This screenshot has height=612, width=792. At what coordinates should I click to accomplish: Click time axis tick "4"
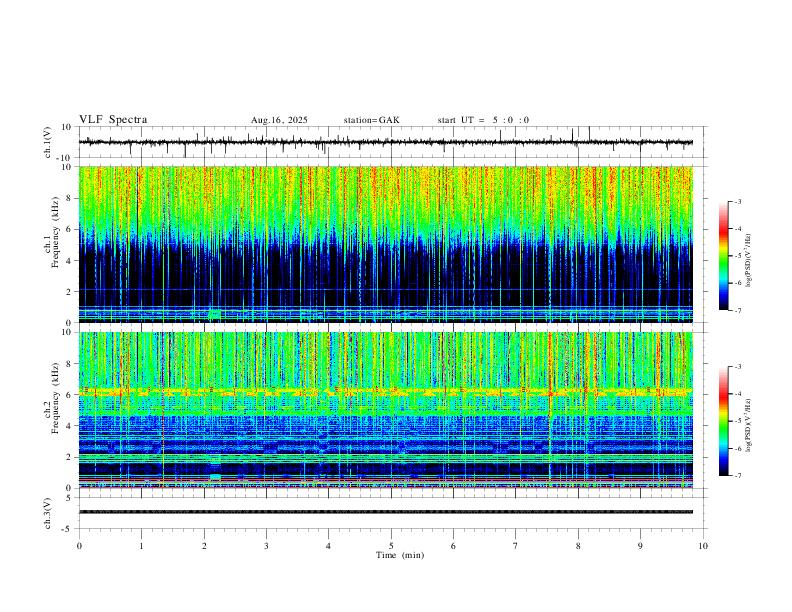coord(329,546)
